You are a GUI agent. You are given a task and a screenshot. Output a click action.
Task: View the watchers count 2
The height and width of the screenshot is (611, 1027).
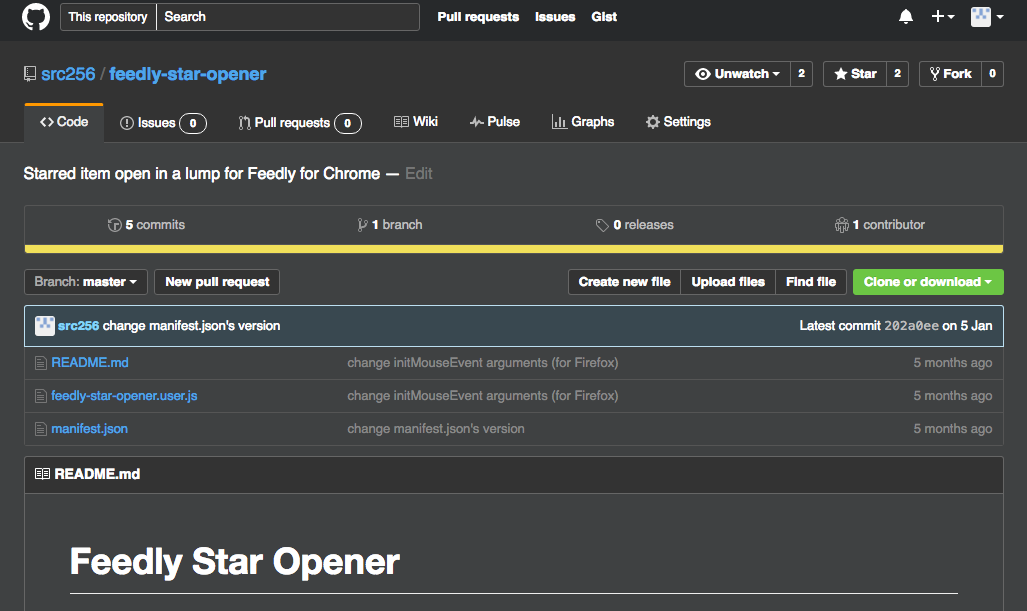[801, 74]
